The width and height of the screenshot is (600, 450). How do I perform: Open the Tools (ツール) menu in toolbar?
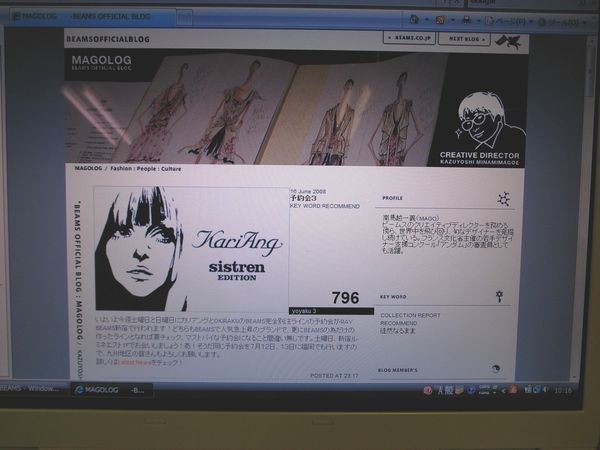point(561,22)
